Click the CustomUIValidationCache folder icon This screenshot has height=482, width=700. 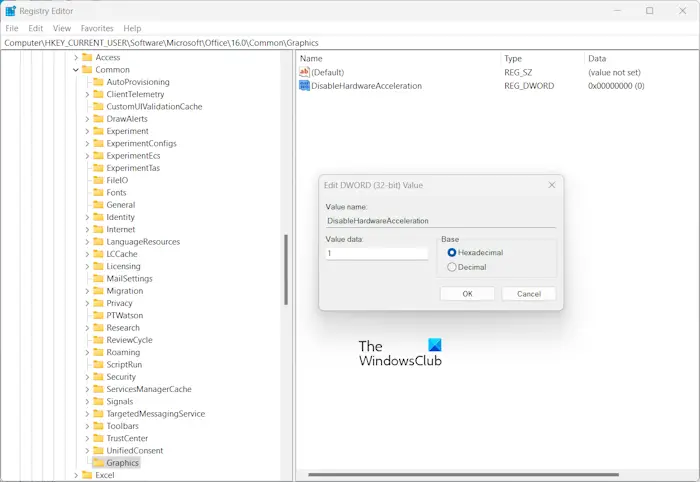(98, 107)
